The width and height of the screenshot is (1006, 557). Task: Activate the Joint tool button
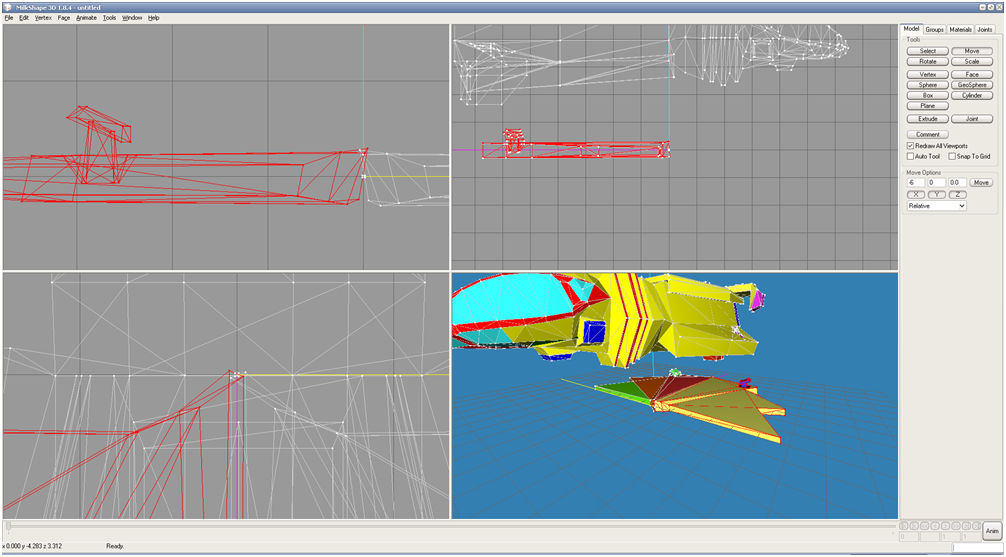click(972, 119)
